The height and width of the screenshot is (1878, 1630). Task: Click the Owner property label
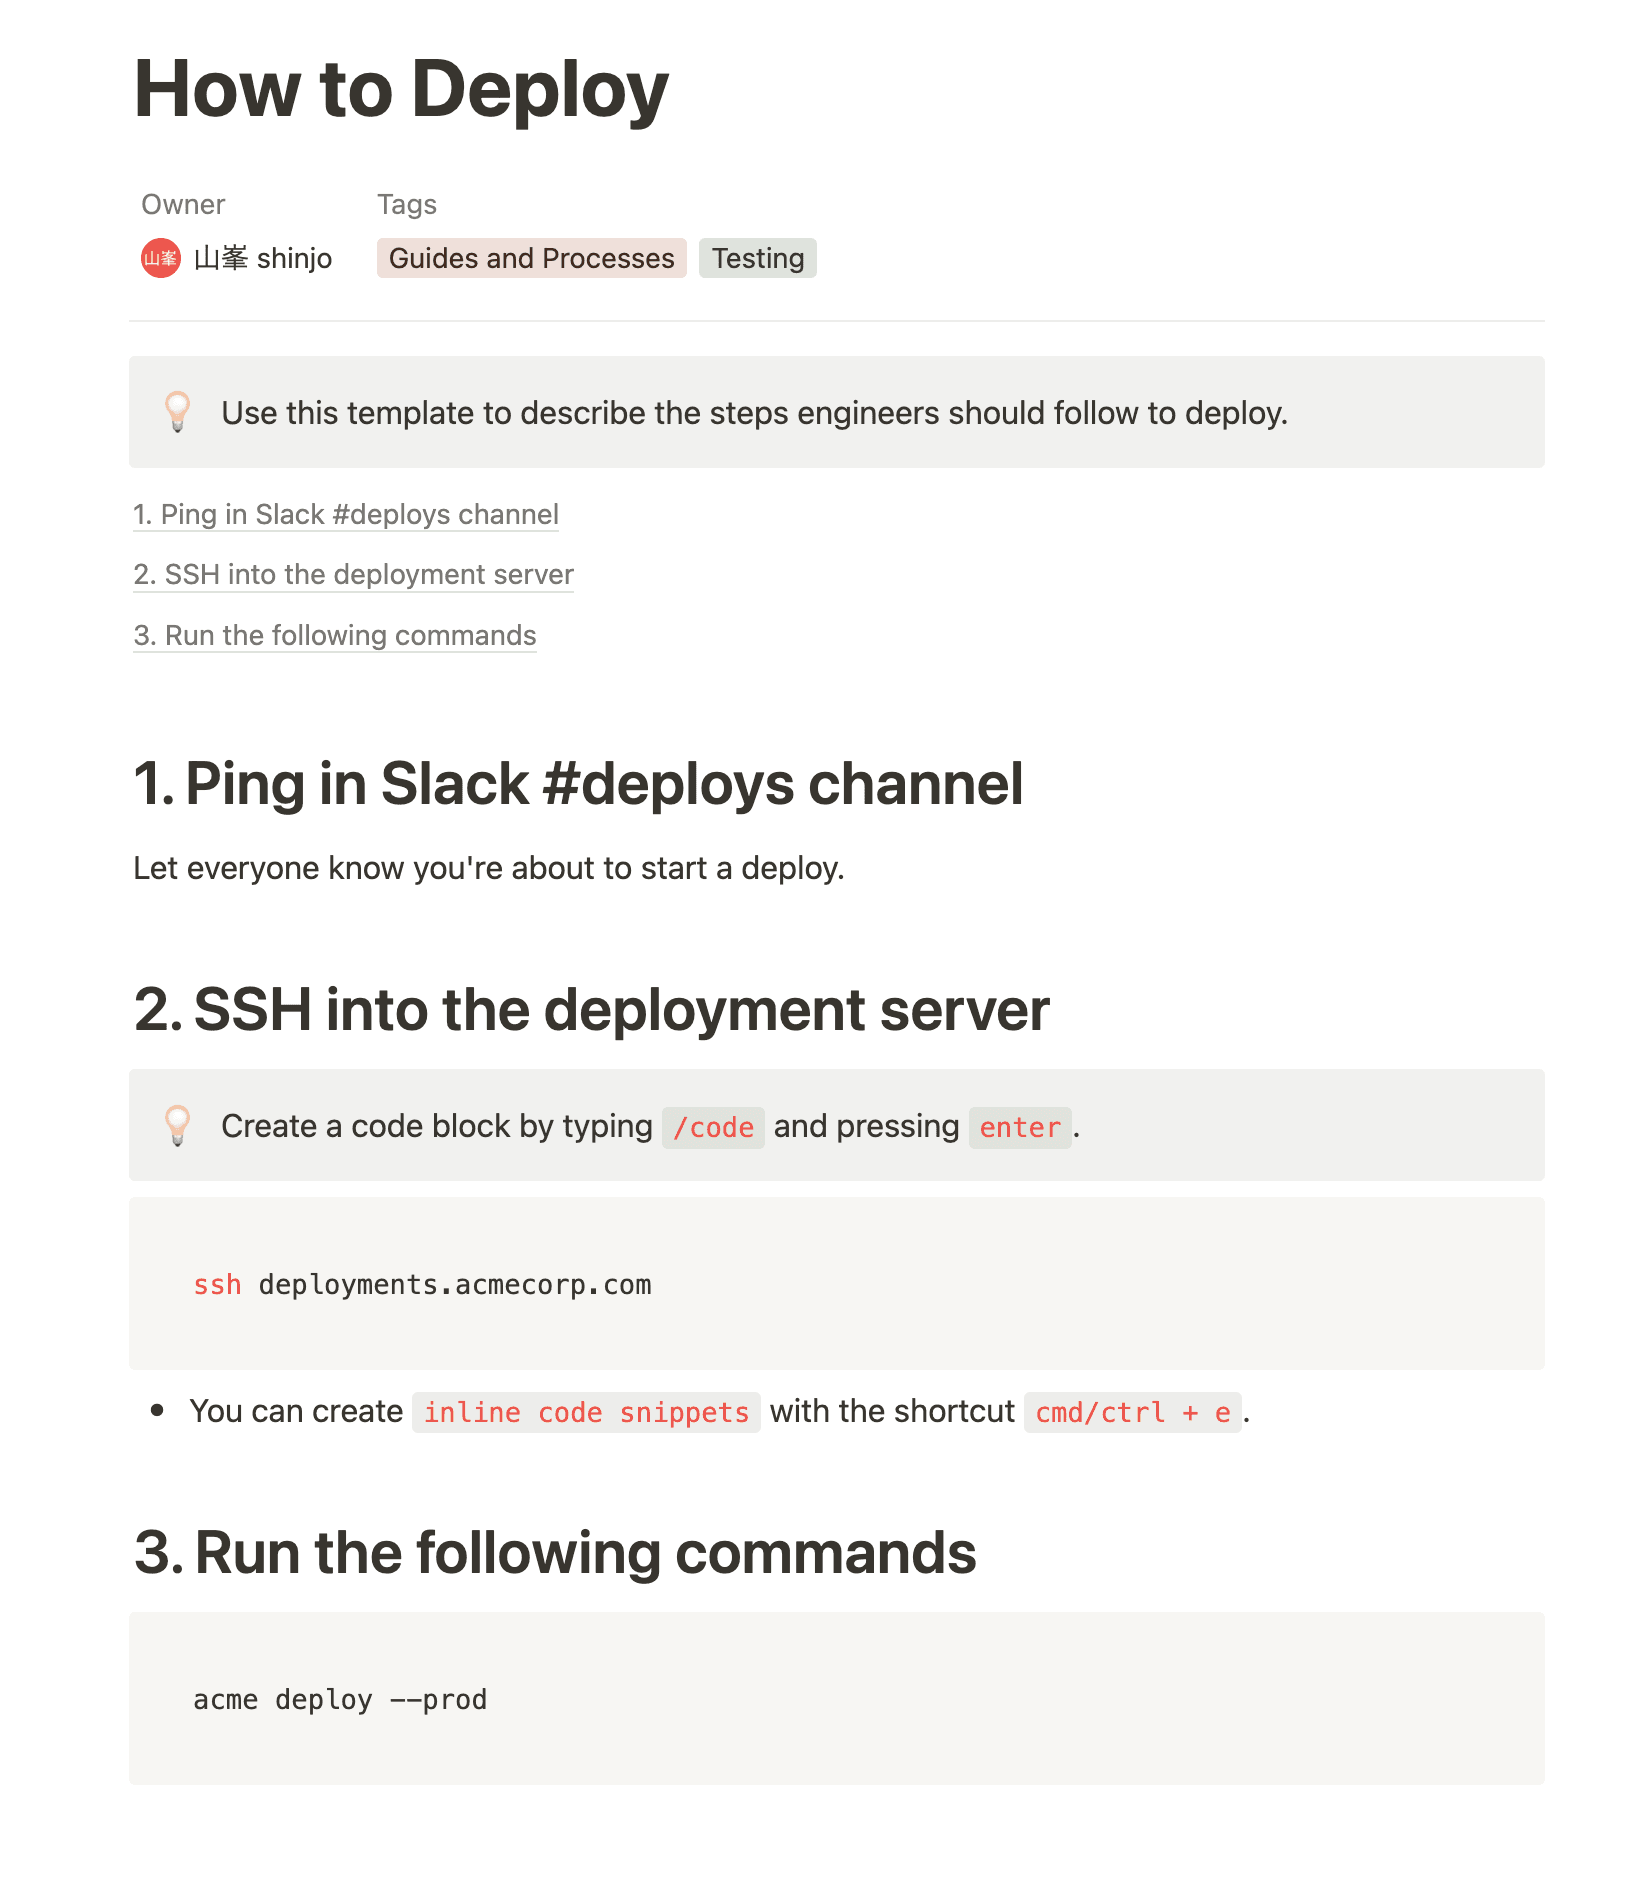click(x=183, y=204)
